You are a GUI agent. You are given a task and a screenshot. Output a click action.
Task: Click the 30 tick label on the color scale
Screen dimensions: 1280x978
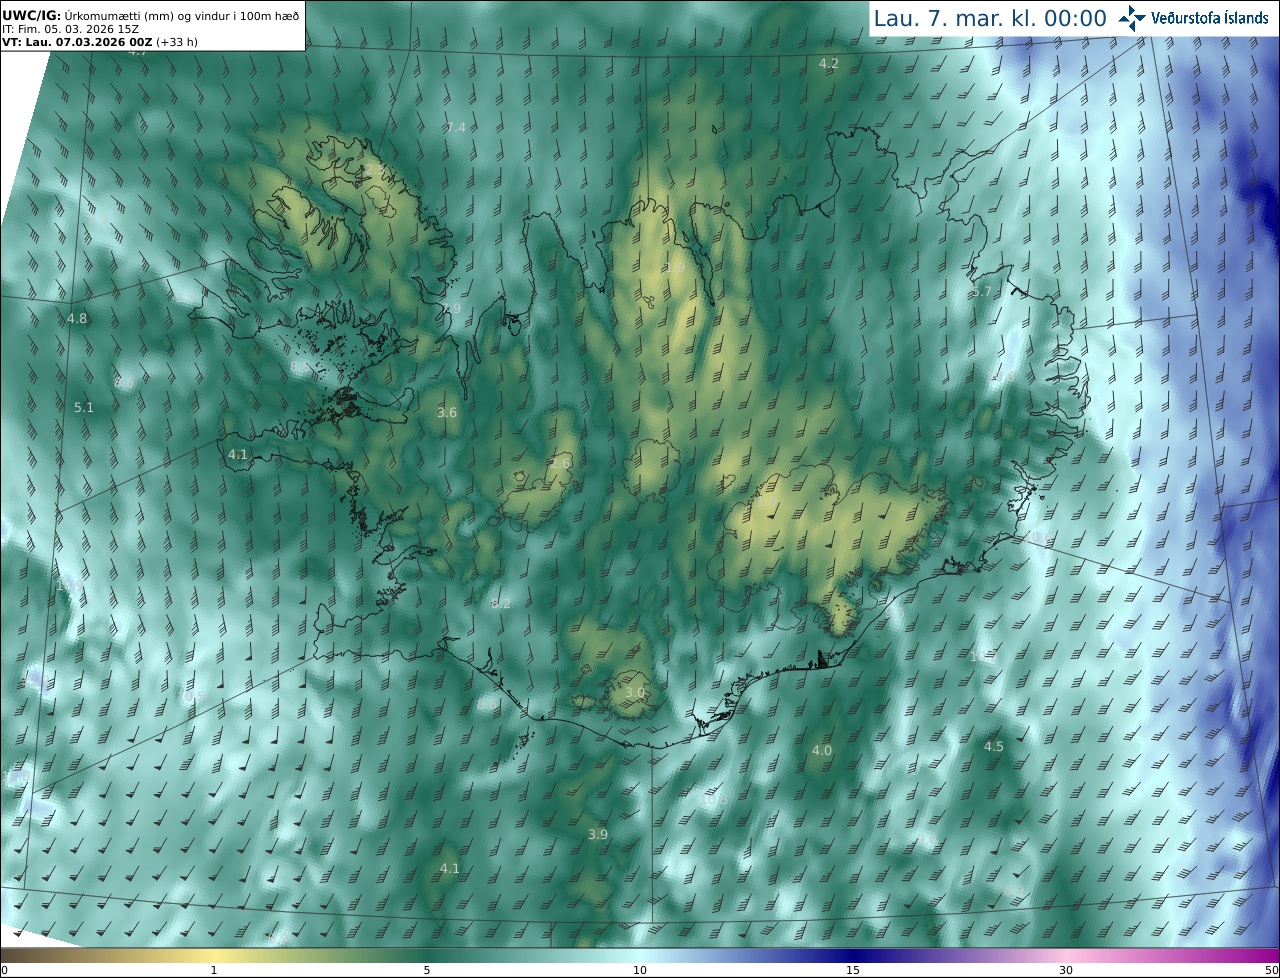(1066, 970)
